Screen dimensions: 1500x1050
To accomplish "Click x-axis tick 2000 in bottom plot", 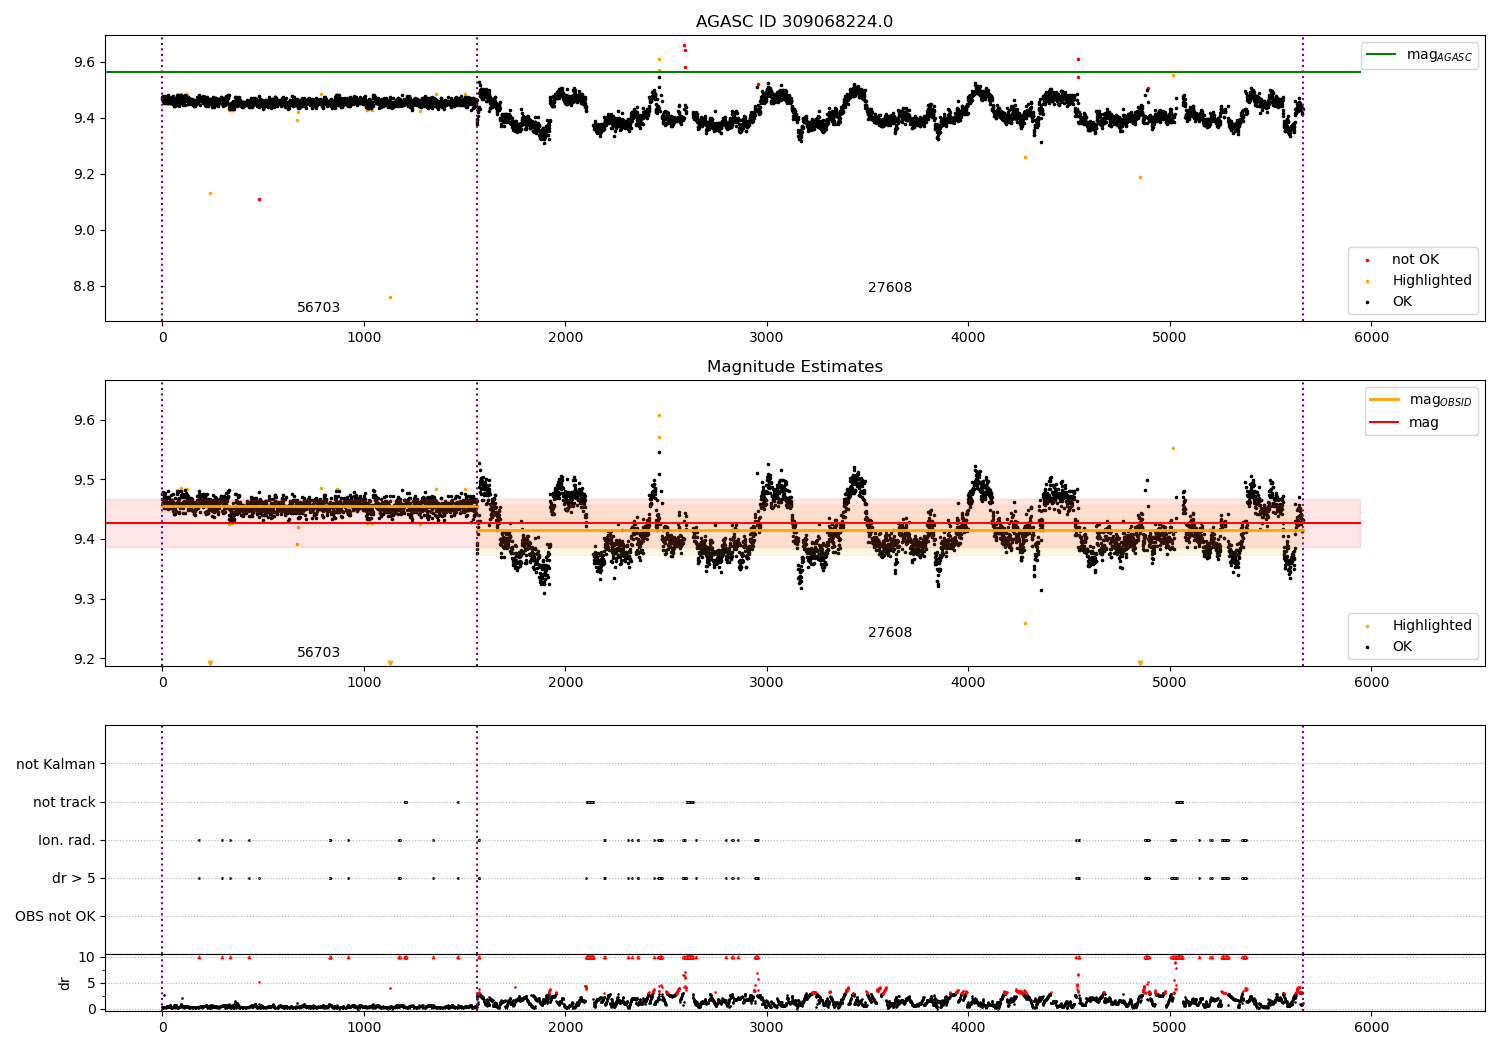I will click(x=565, y=1028).
